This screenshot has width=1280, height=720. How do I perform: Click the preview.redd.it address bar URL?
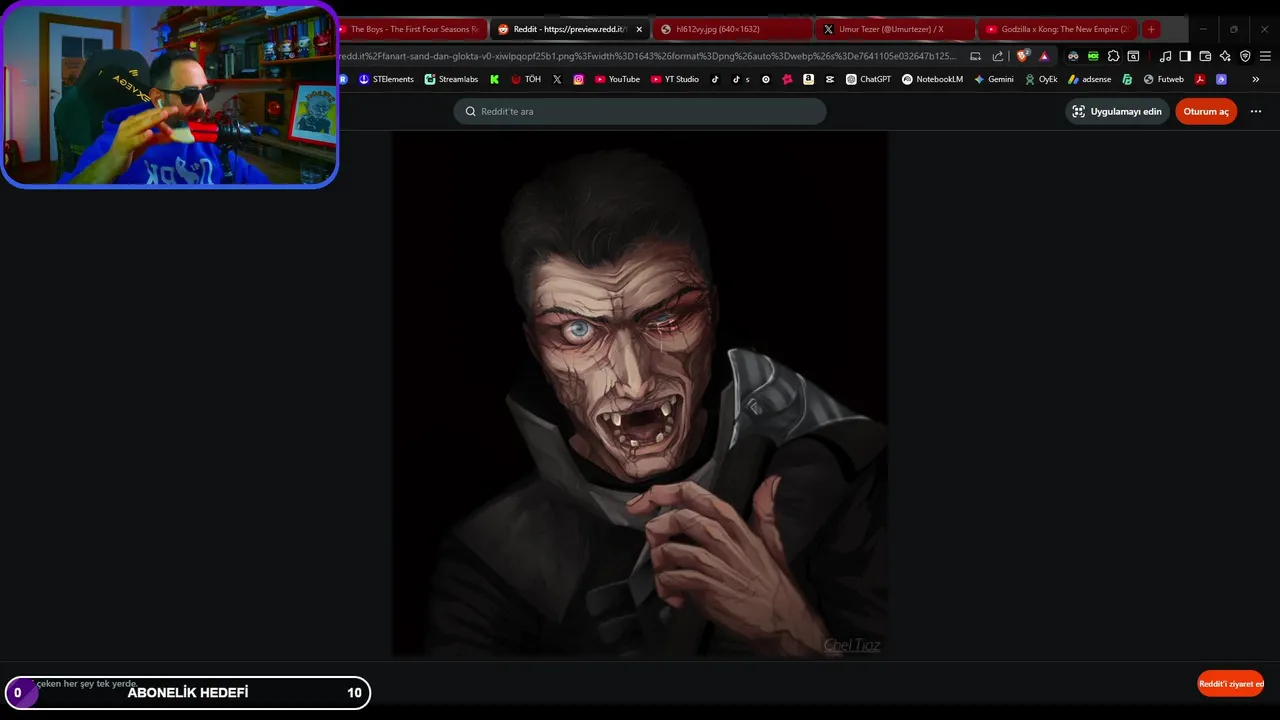tap(648, 56)
